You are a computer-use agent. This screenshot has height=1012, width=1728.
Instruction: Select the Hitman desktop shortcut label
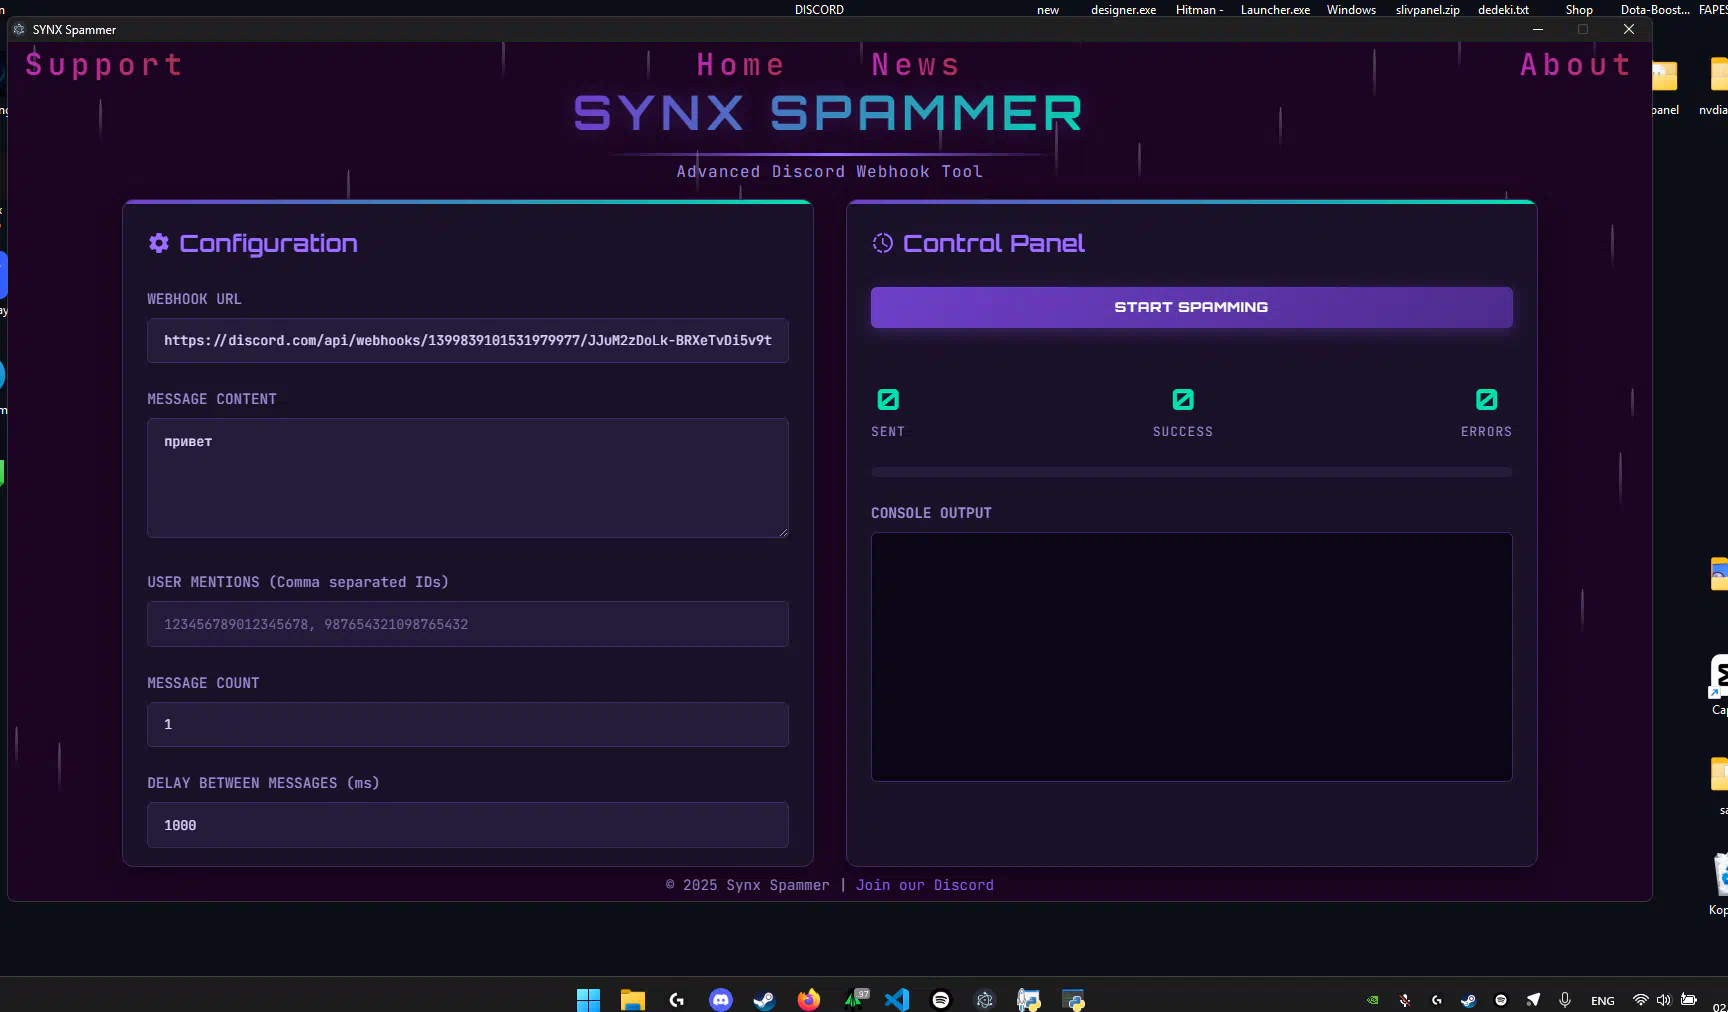[x=1200, y=10]
